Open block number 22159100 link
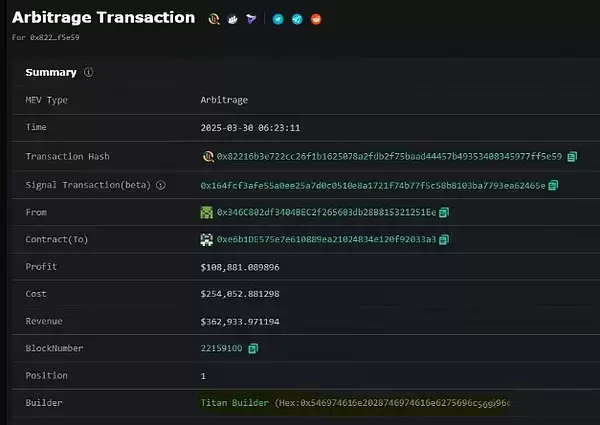600x425 pixels. click(222, 348)
